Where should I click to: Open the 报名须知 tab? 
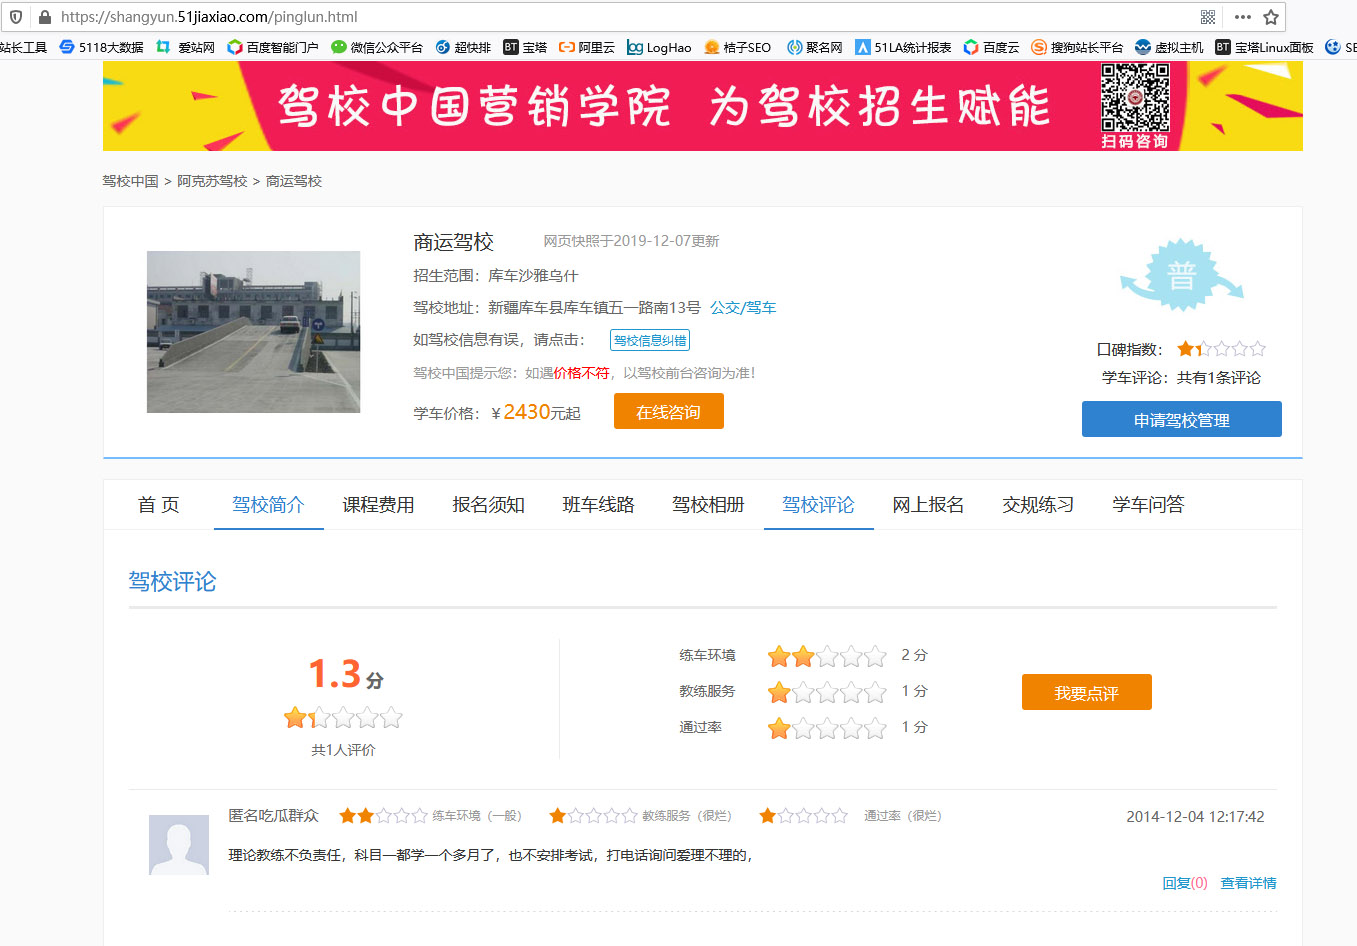[488, 505]
